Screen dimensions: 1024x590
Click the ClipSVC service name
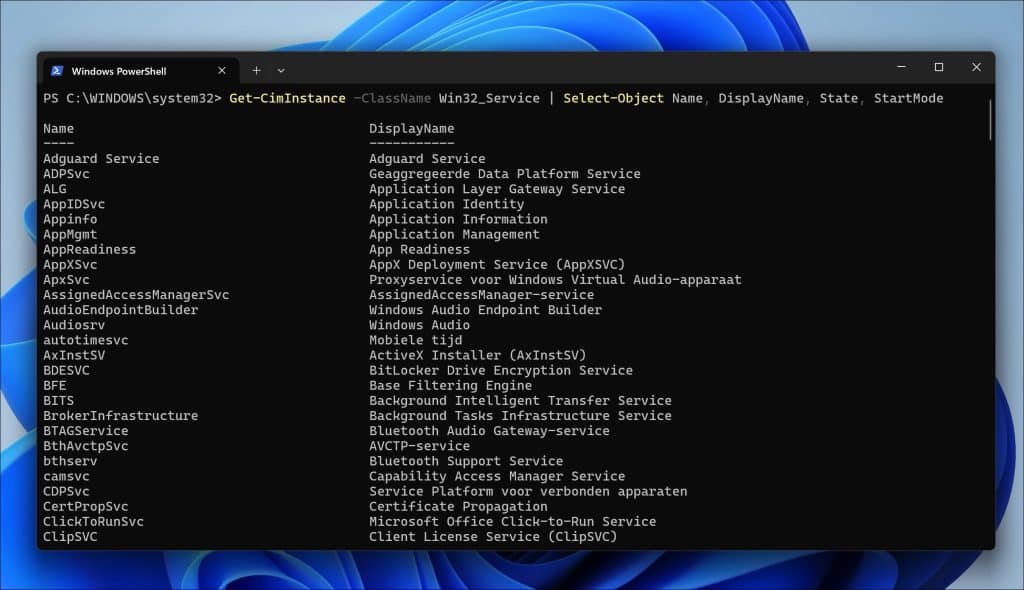(x=70, y=536)
